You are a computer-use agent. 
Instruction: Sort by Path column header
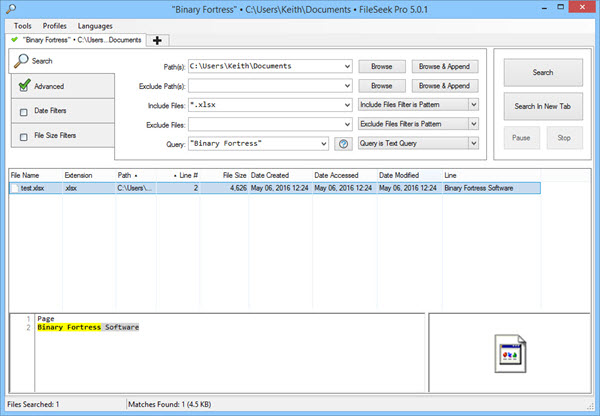135,175
